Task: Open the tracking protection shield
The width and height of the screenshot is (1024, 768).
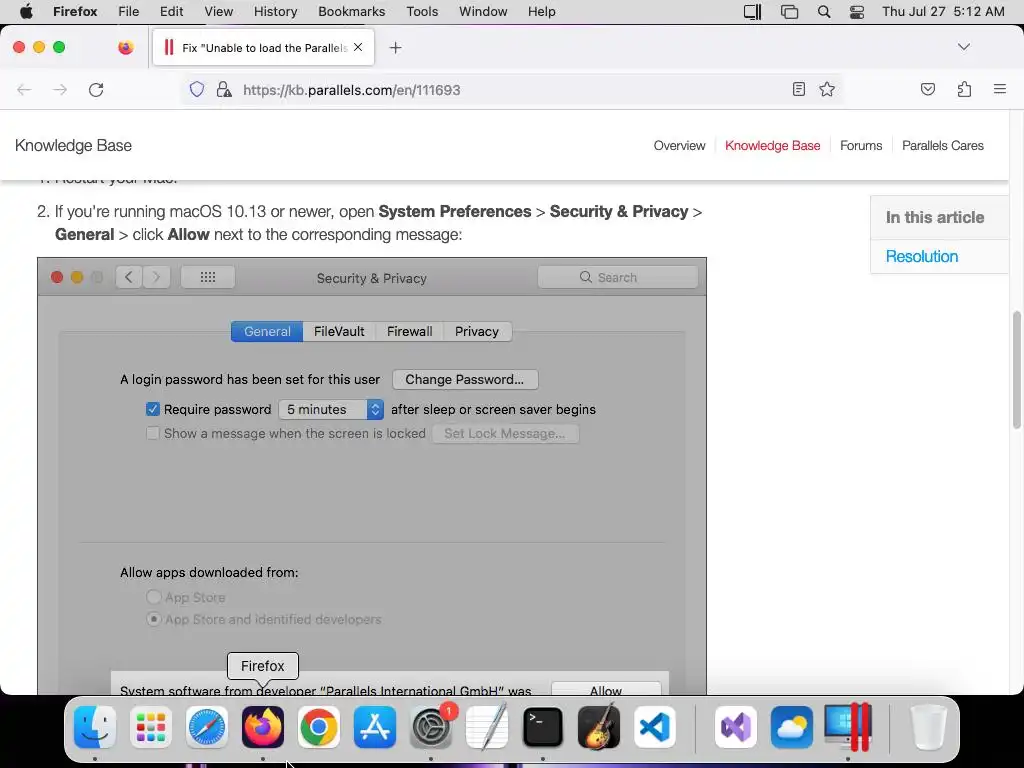Action: (x=197, y=89)
